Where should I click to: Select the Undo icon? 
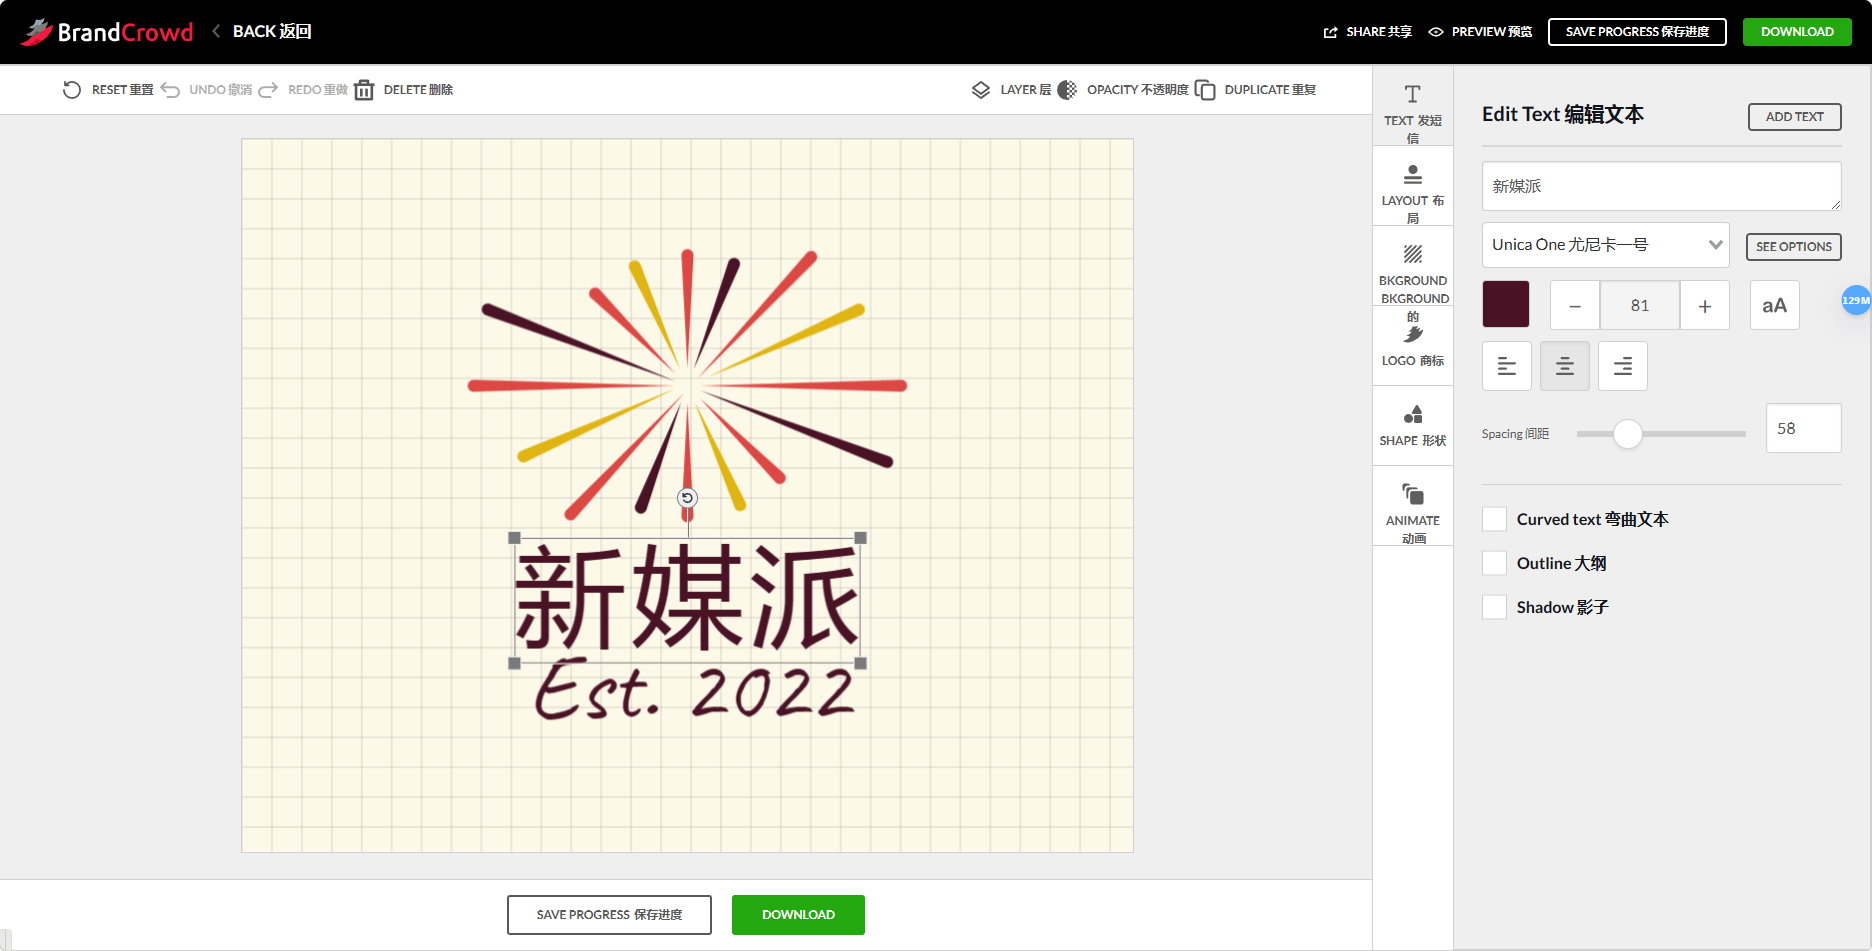point(169,89)
